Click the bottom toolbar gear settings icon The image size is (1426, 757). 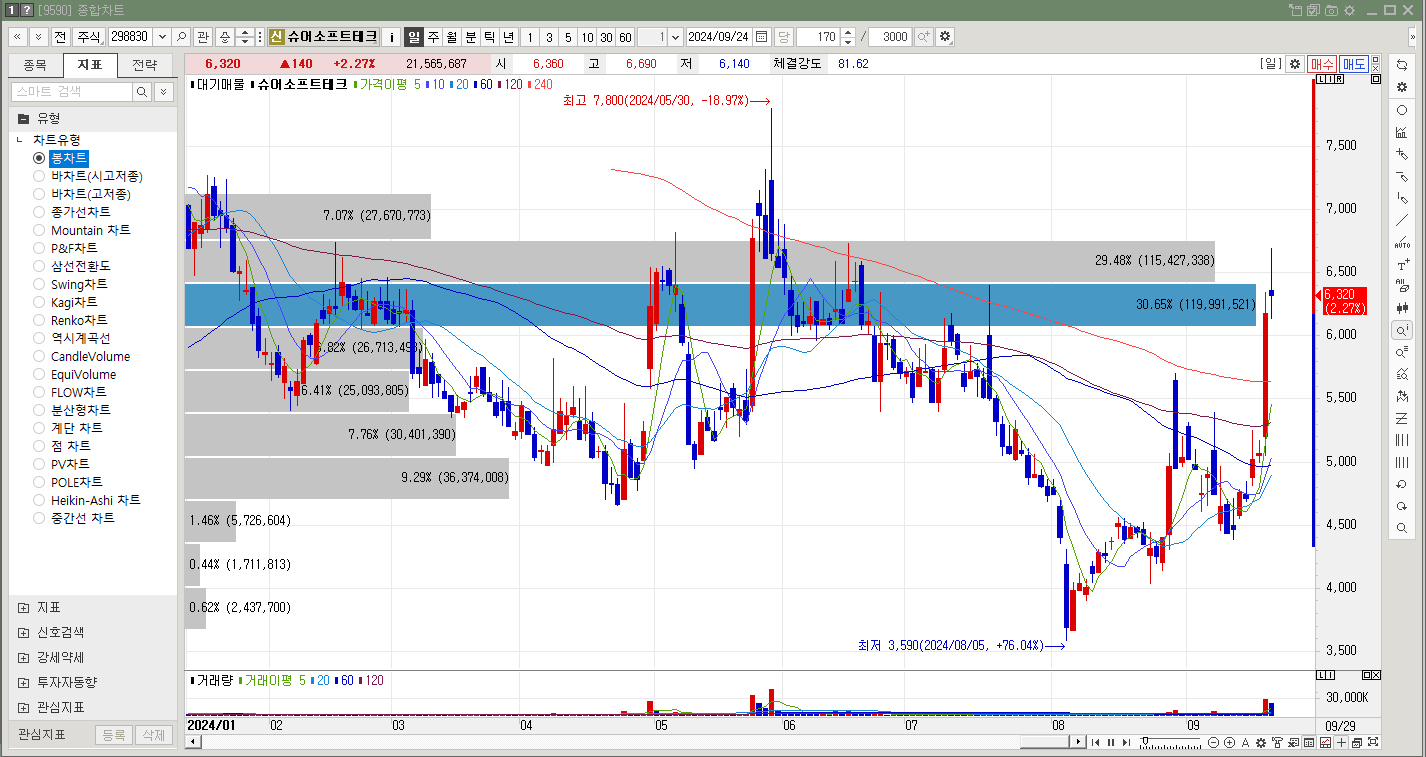(x=1261, y=742)
